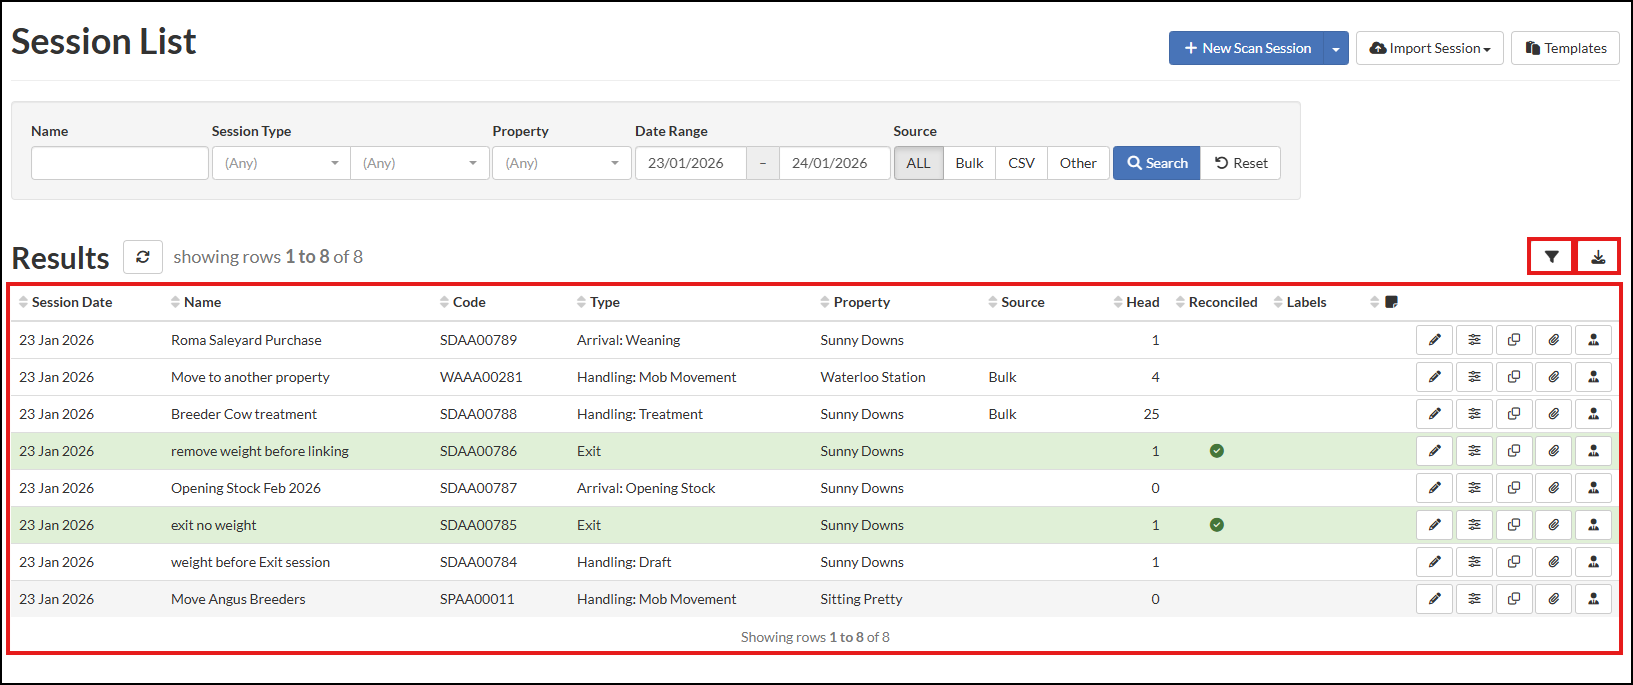Screen dimensions: 1633x685
Task: Open the Property dropdown
Action: [x=562, y=163]
